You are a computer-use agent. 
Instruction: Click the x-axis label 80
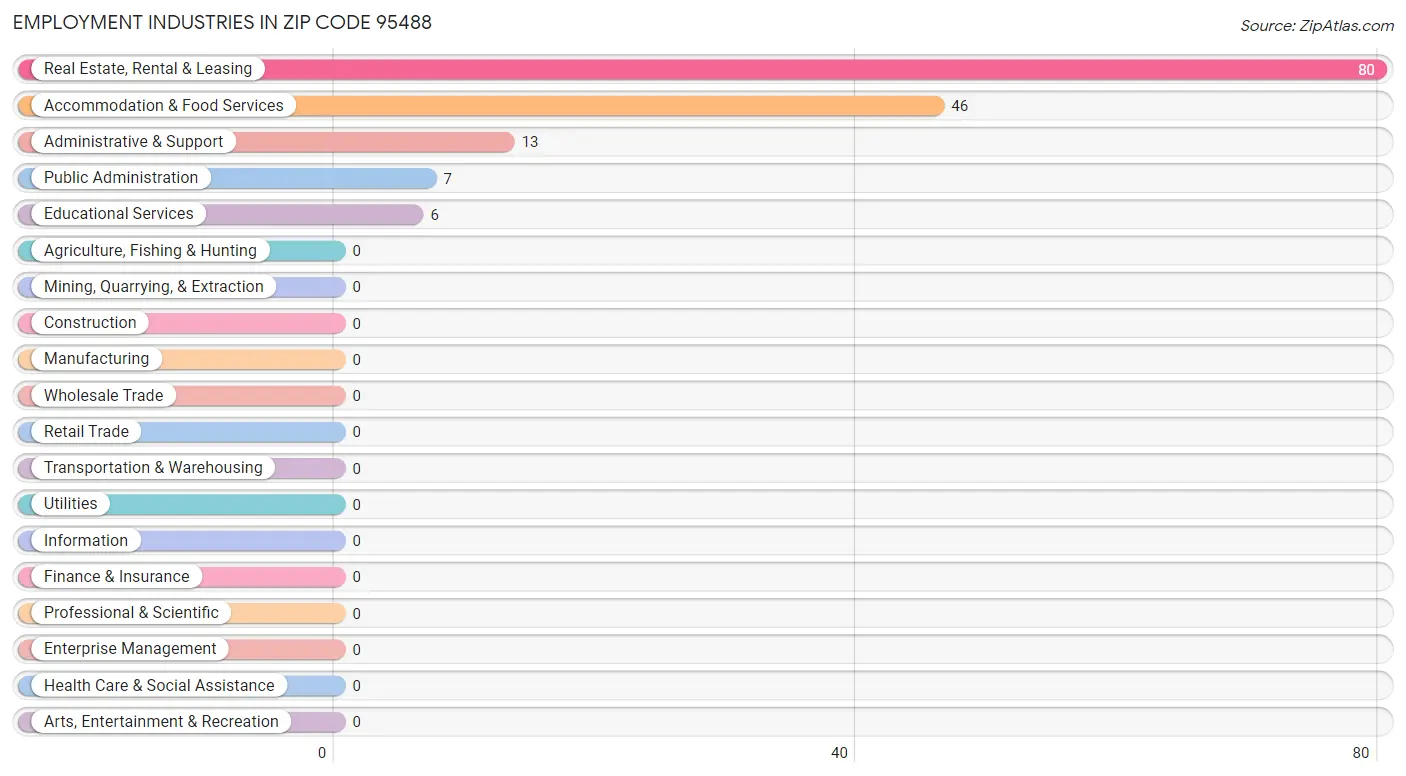1361,753
